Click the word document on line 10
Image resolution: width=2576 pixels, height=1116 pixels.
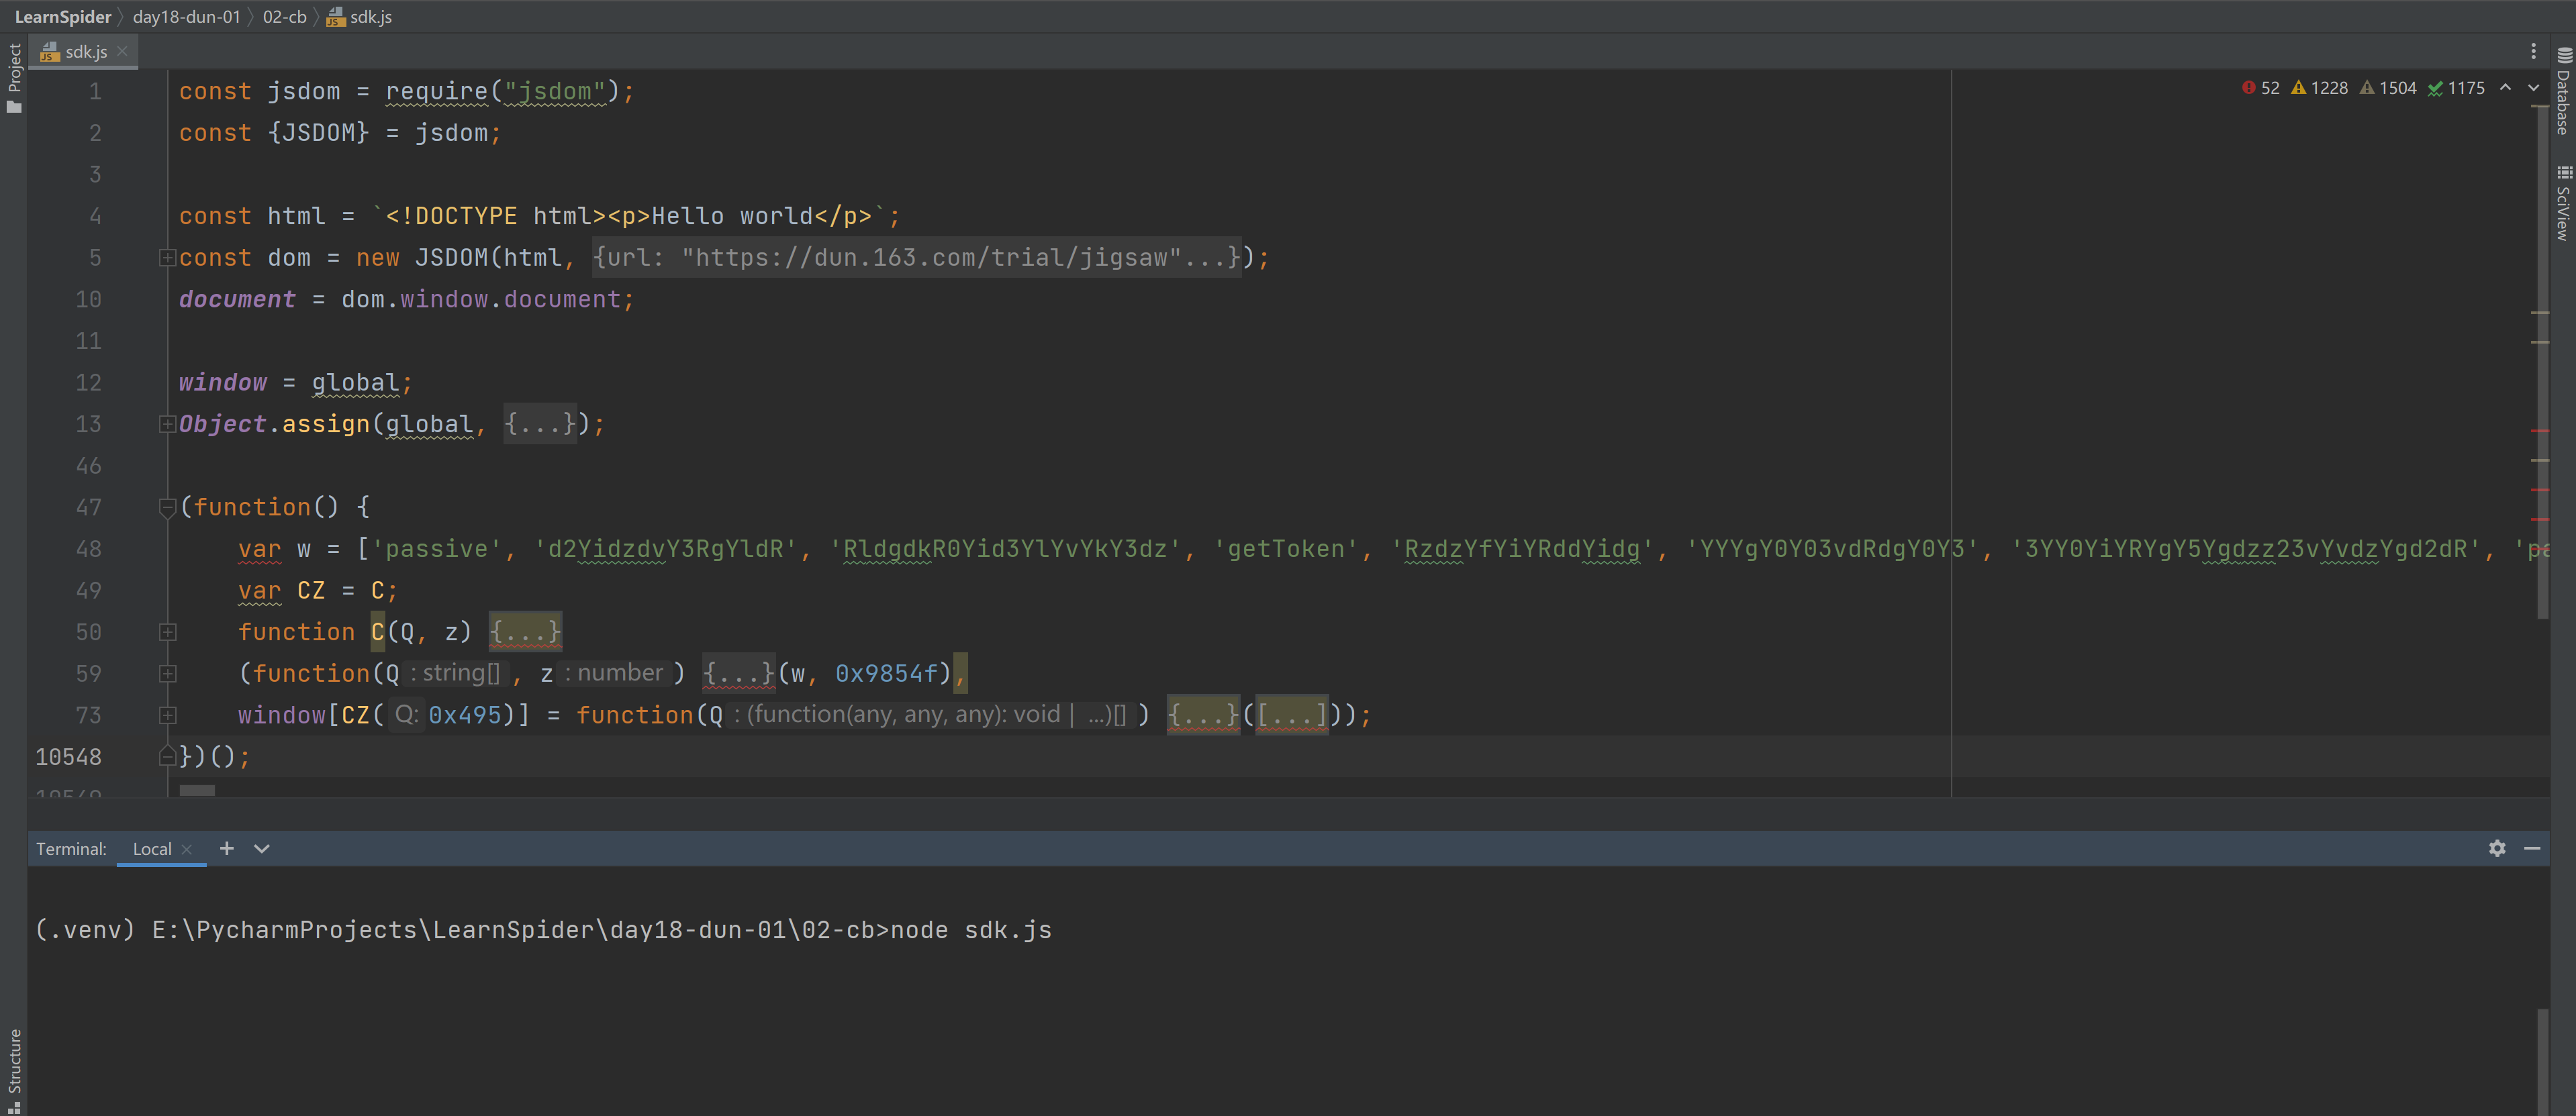tap(237, 300)
